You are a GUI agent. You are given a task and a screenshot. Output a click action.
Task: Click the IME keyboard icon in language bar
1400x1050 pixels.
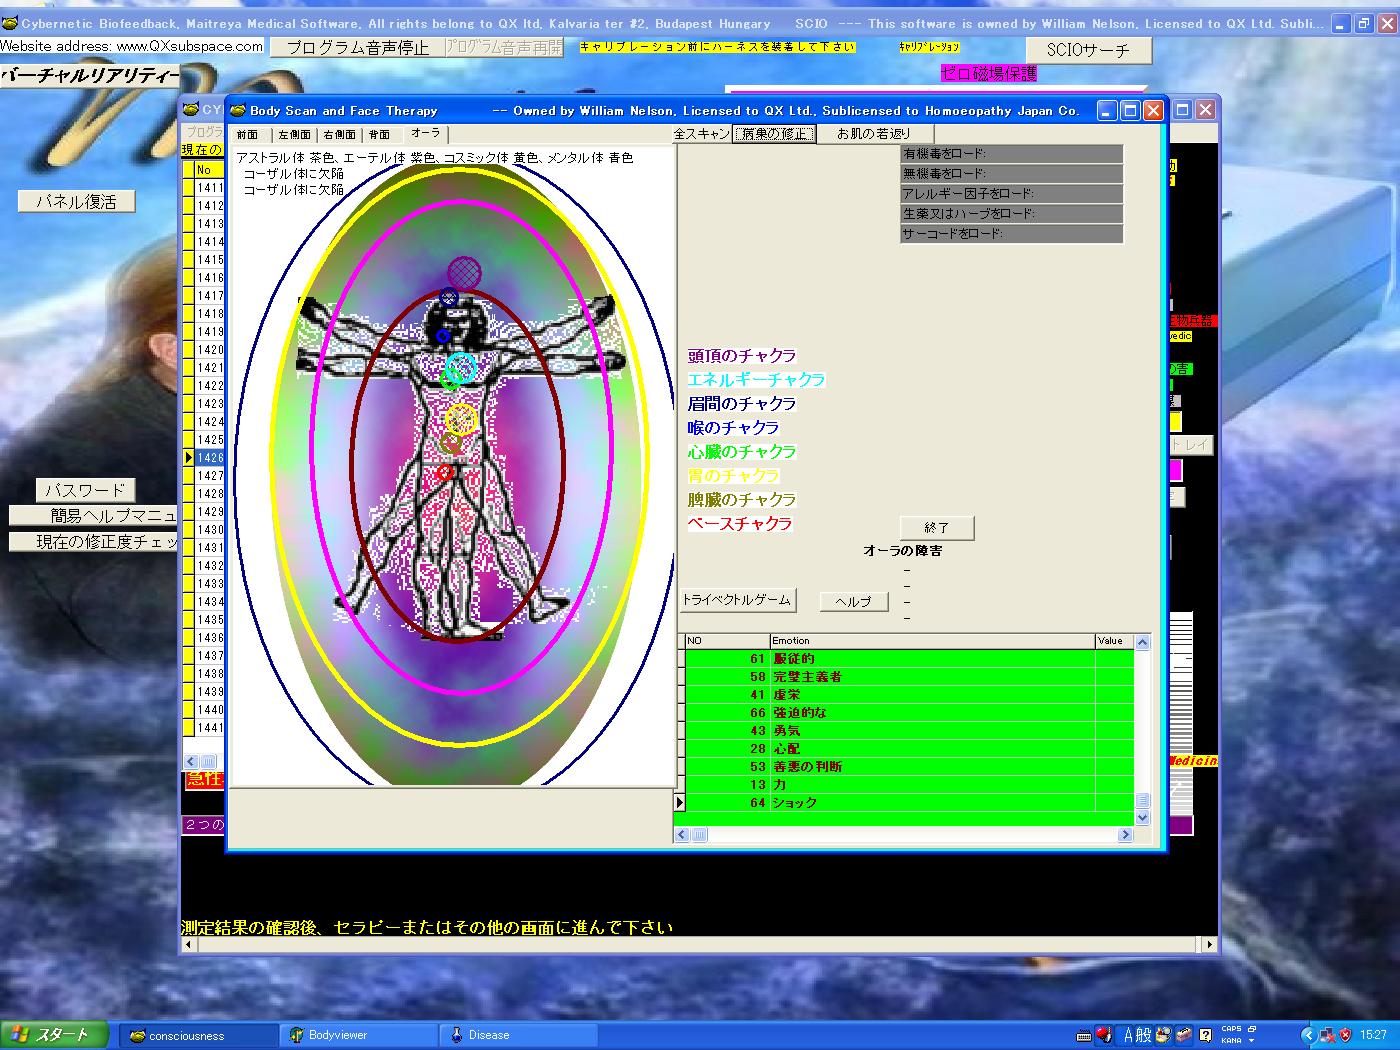[x=1082, y=1035]
